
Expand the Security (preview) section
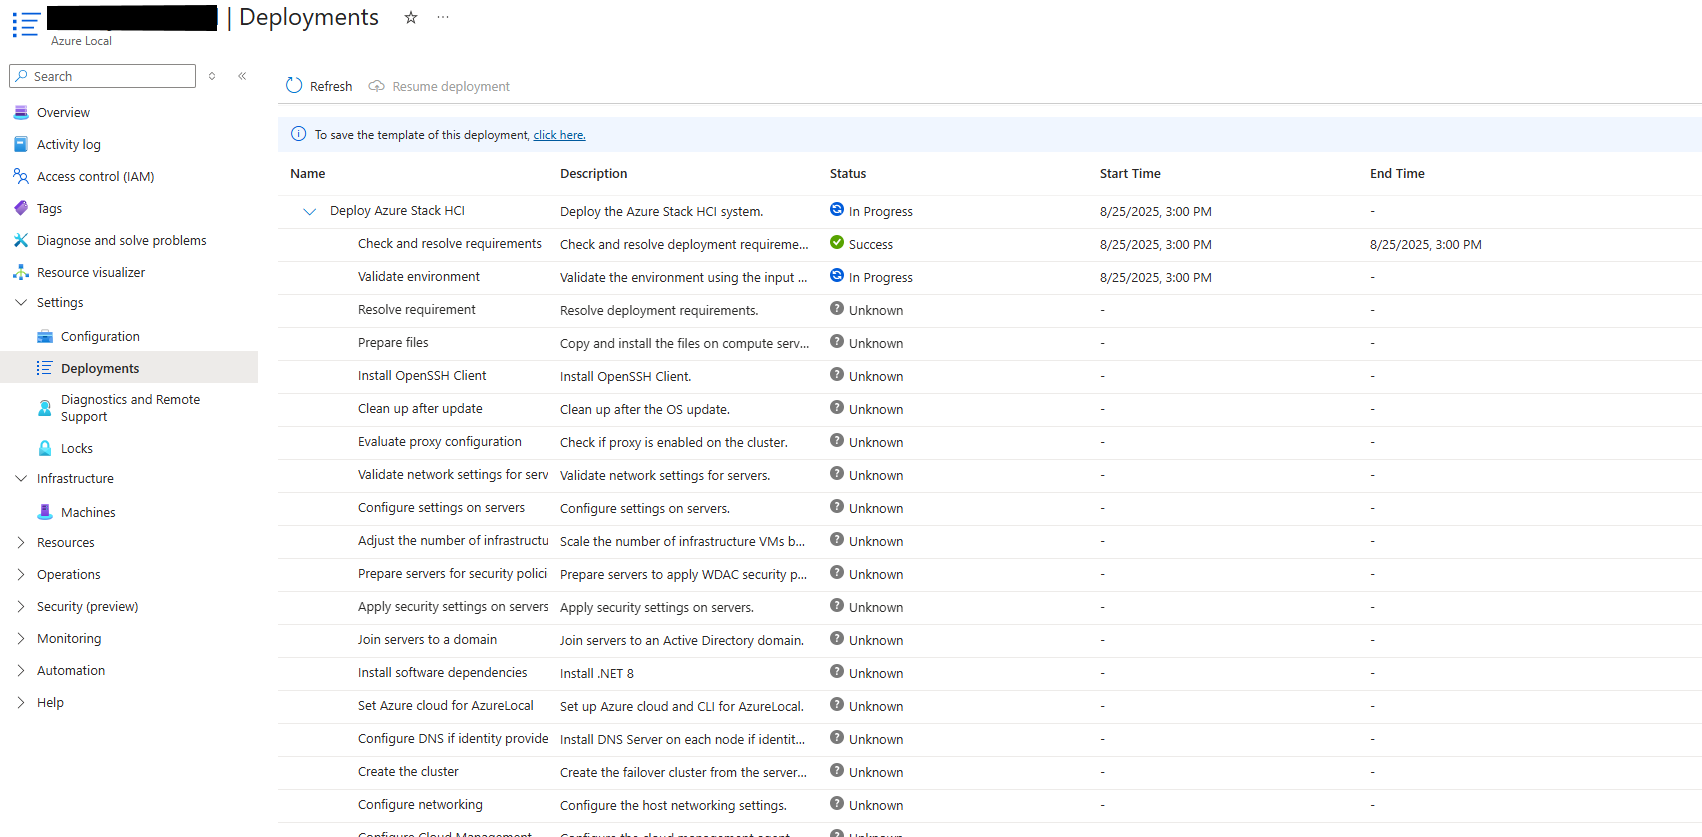coord(21,606)
